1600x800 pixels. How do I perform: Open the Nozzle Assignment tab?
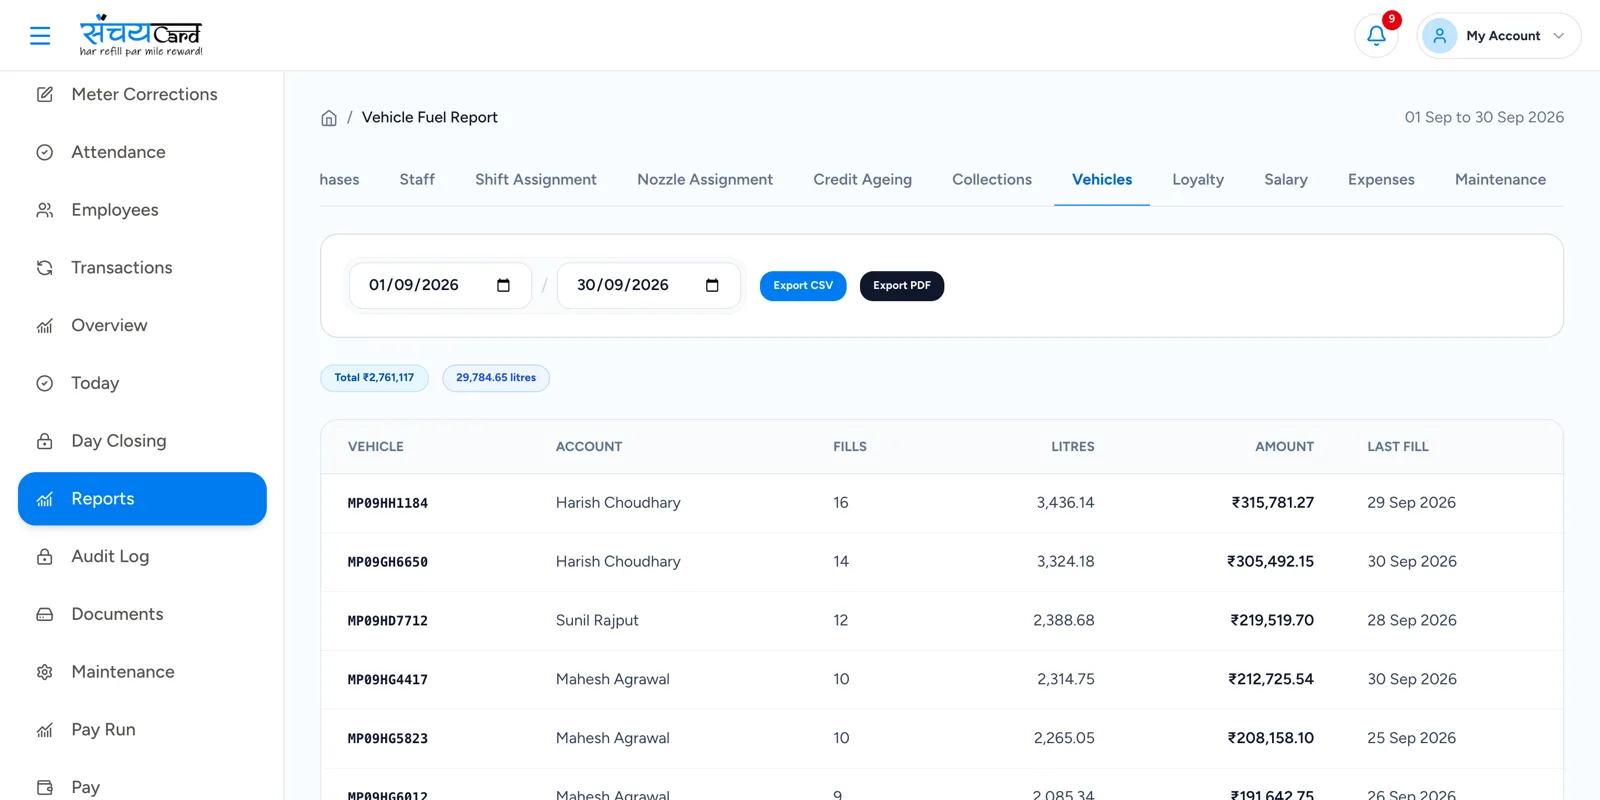click(705, 180)
